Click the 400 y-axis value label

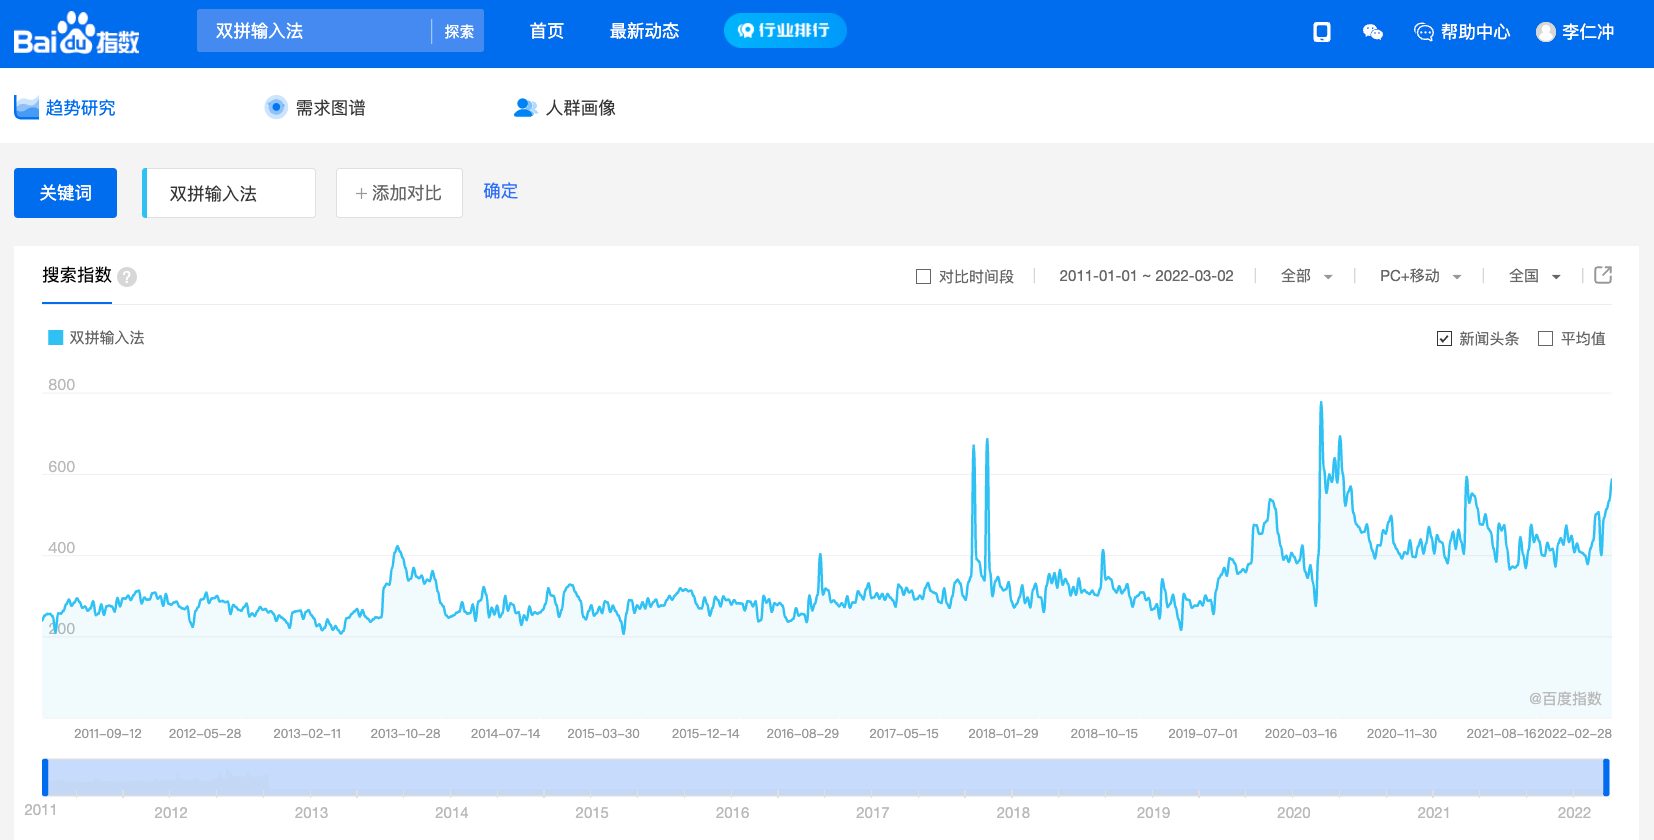[x=61, y=548]
